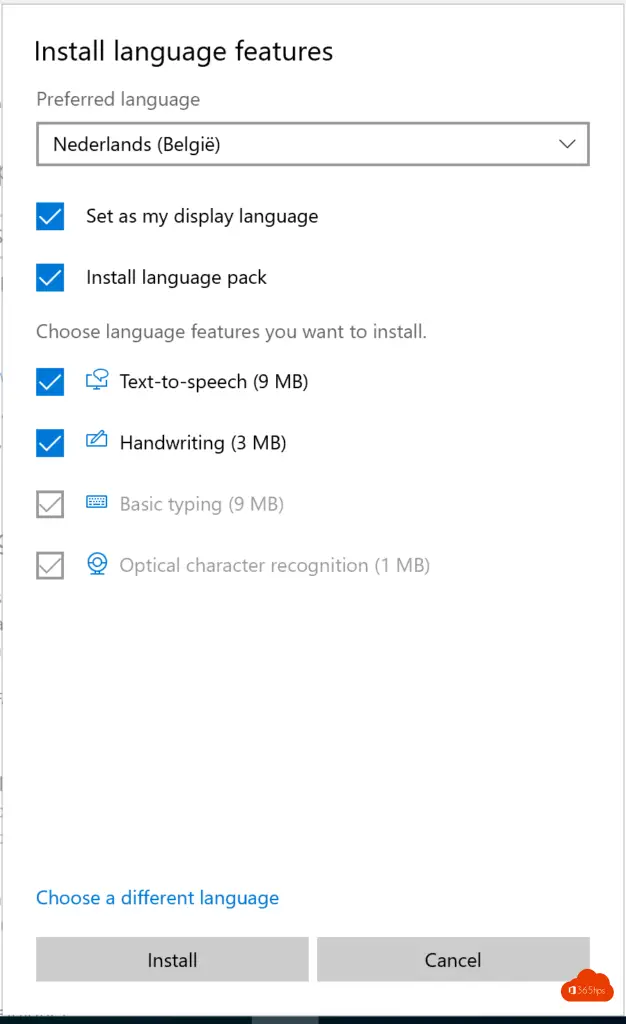This screenshot has height=1024, width=626.
Task: Click the Install language pack label
Action: click(176, 277)
